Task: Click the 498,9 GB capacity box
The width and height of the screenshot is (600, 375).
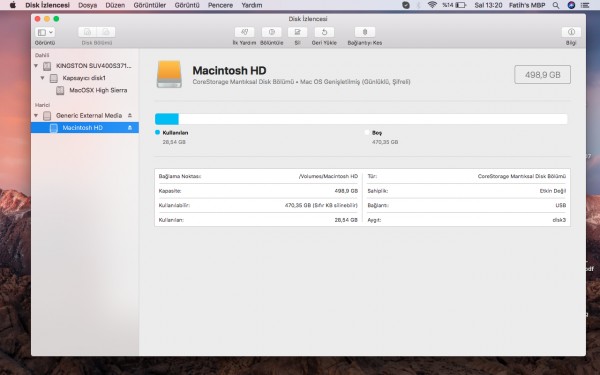Action: pos(542,75)
